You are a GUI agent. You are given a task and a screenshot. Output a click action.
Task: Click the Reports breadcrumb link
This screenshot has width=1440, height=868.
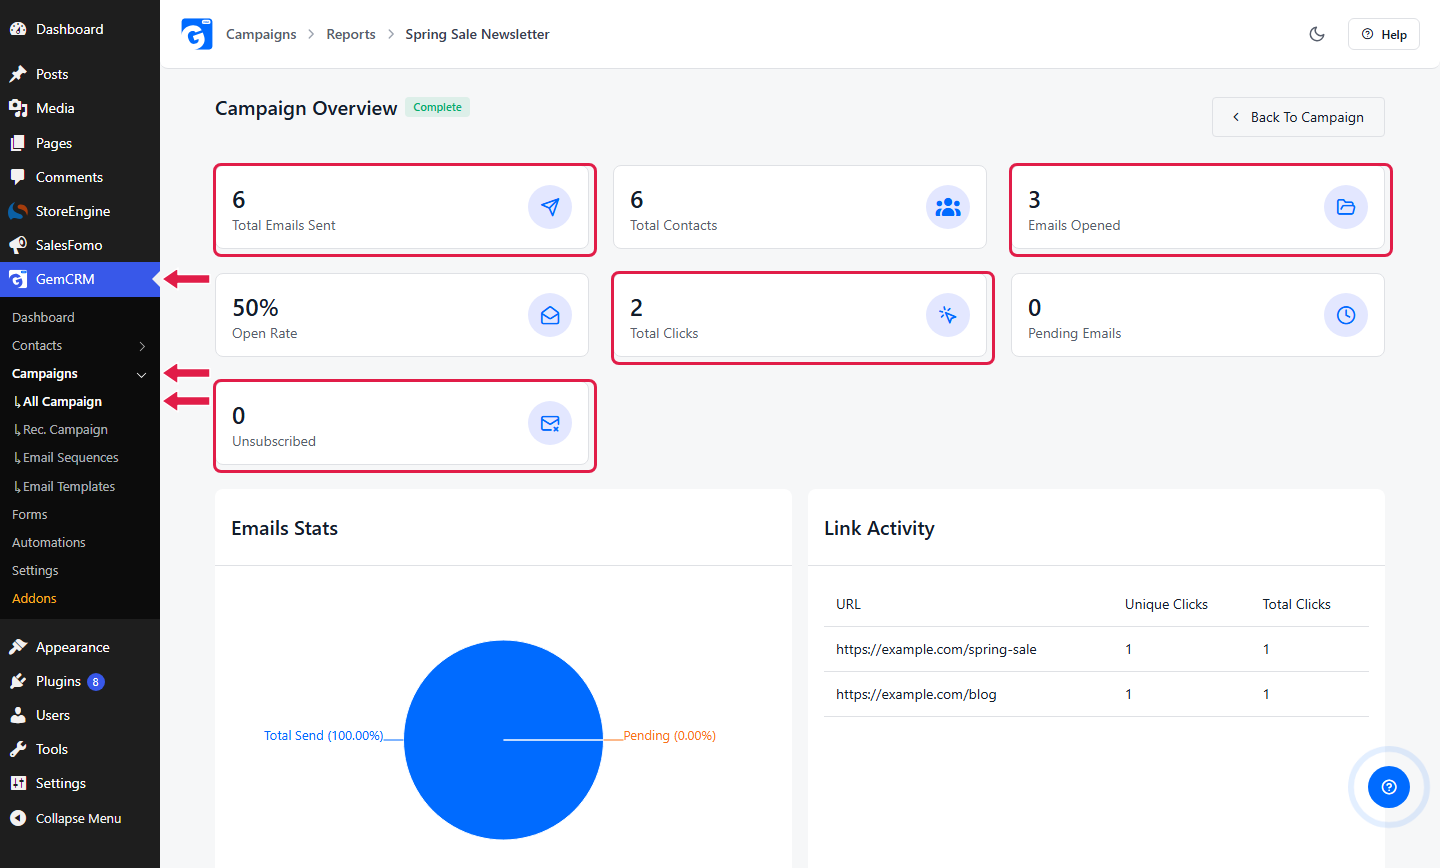coord(351,34)
